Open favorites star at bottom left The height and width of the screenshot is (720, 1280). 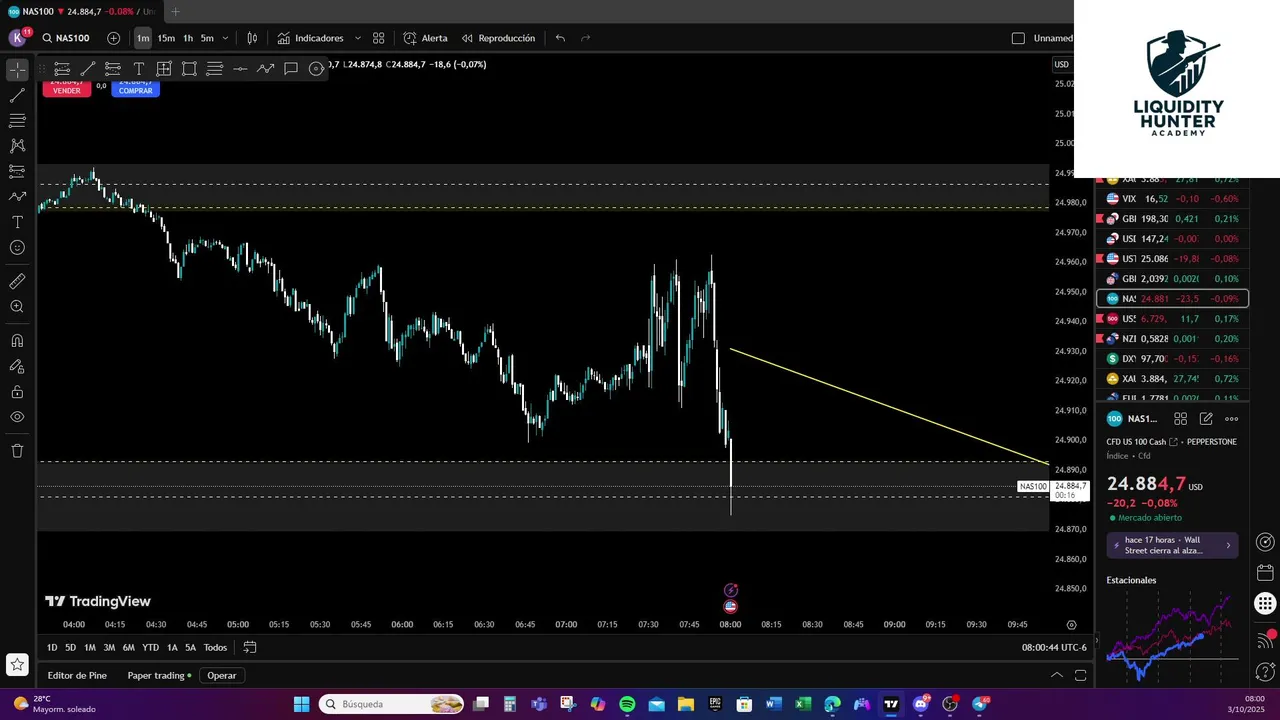(17, 664)
